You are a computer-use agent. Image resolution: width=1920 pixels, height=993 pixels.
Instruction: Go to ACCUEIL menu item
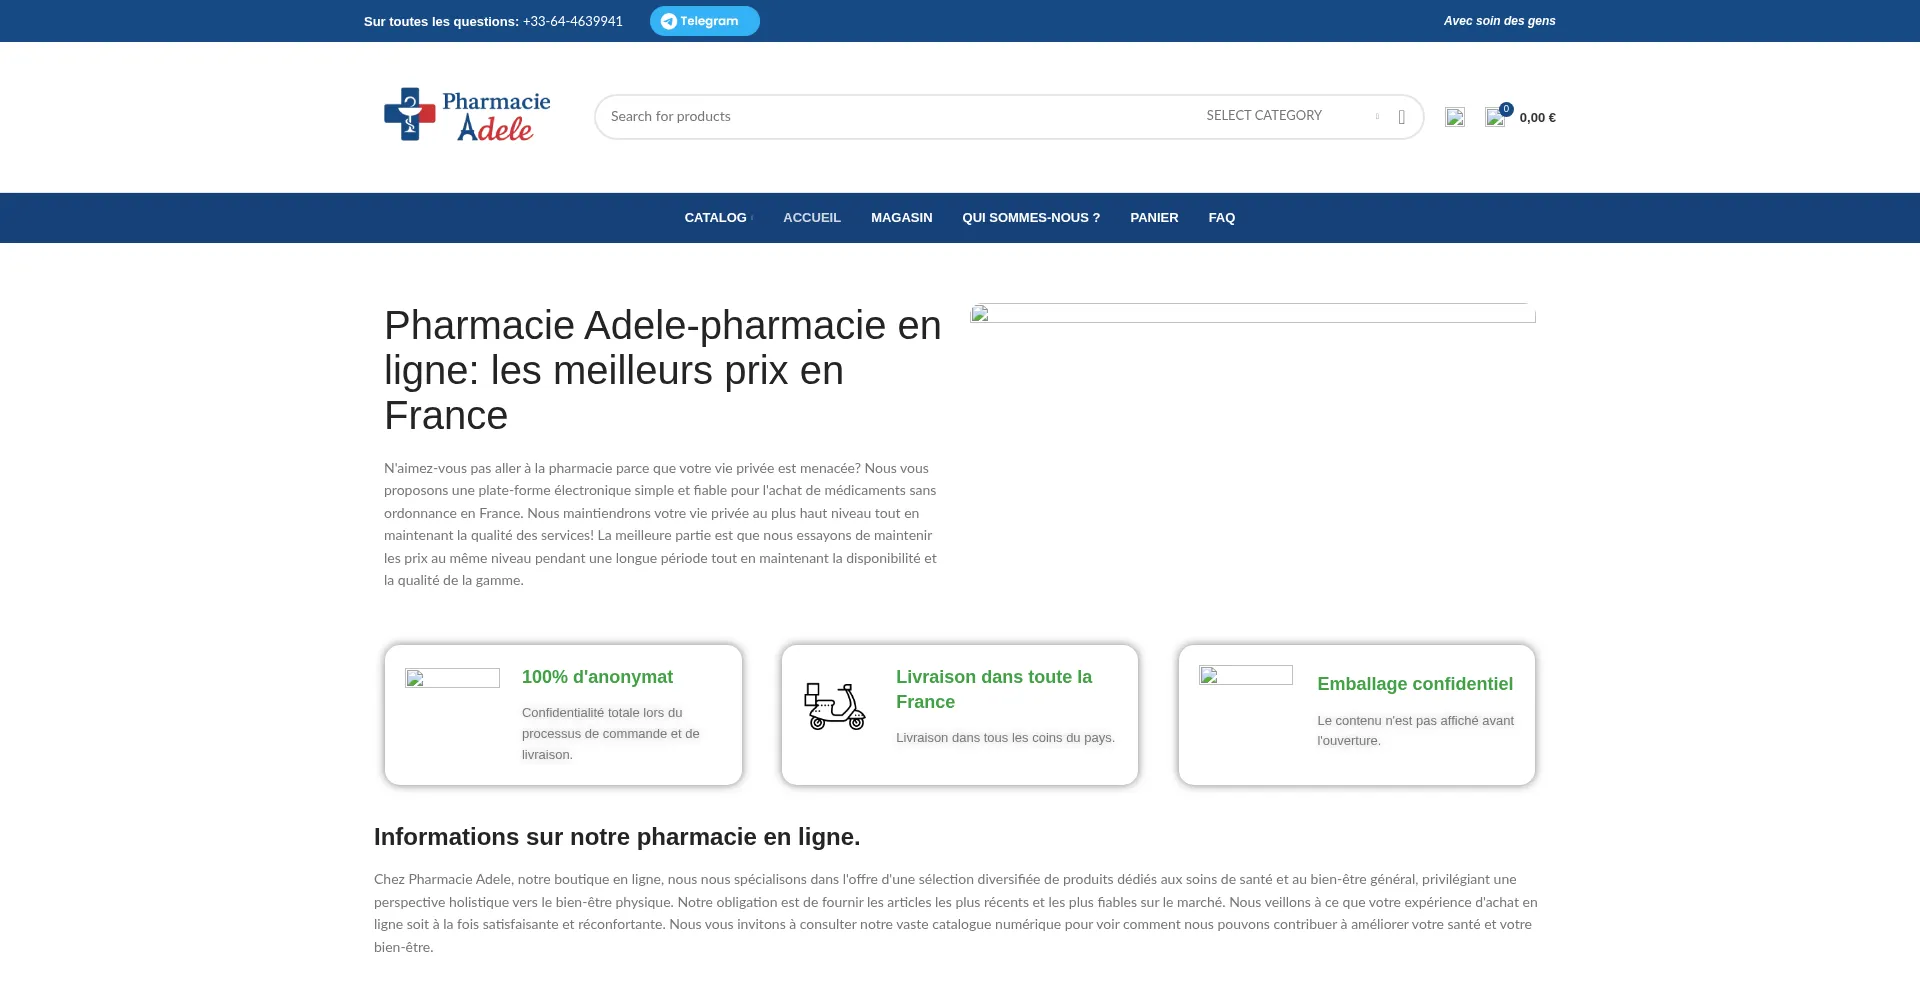[812, 217]
